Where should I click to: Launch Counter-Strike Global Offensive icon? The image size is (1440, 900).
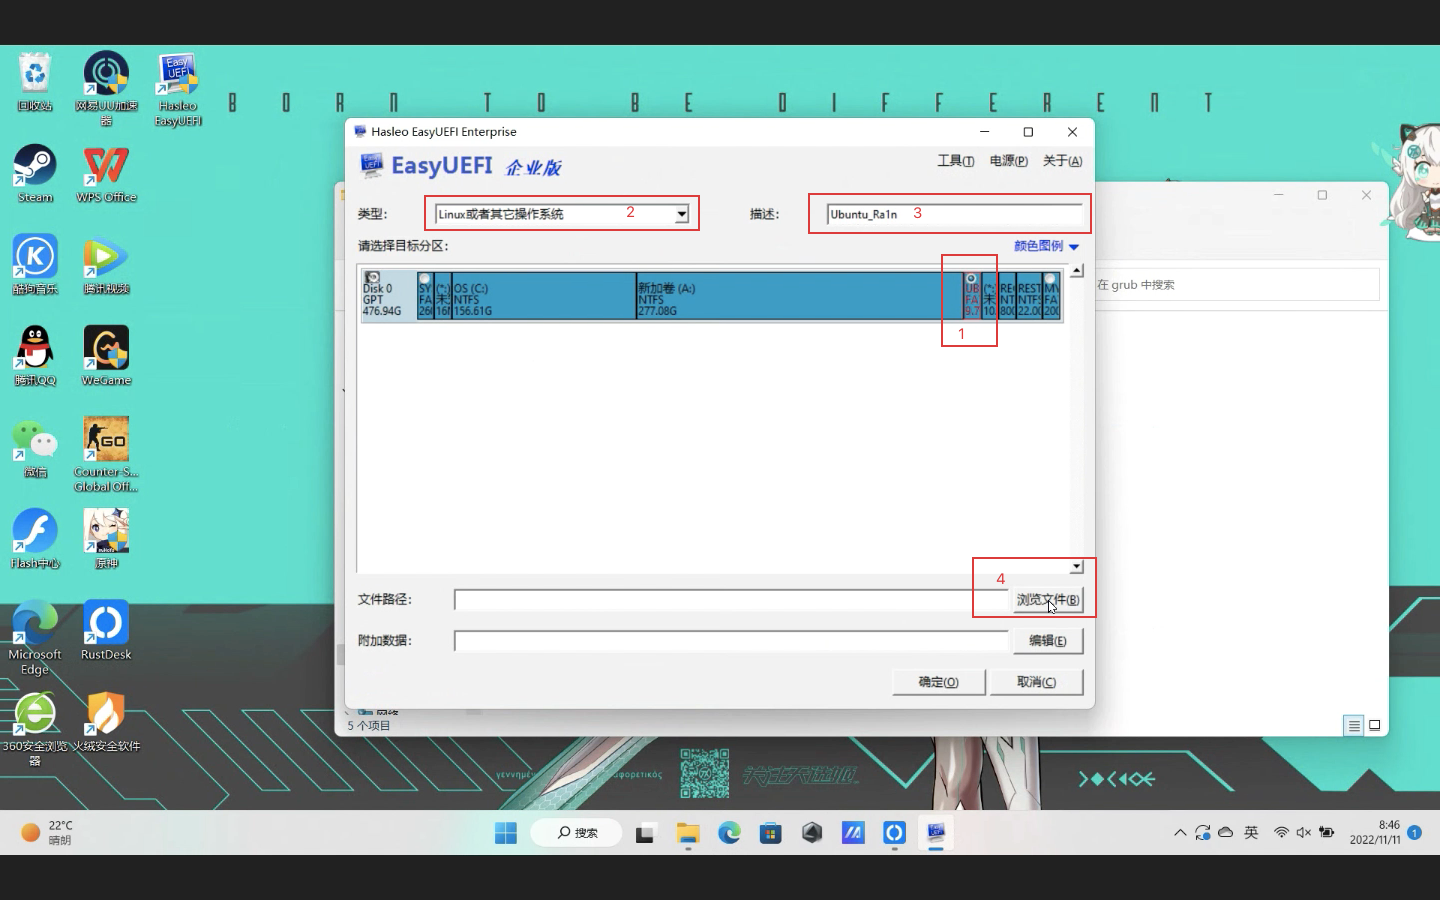106,454
